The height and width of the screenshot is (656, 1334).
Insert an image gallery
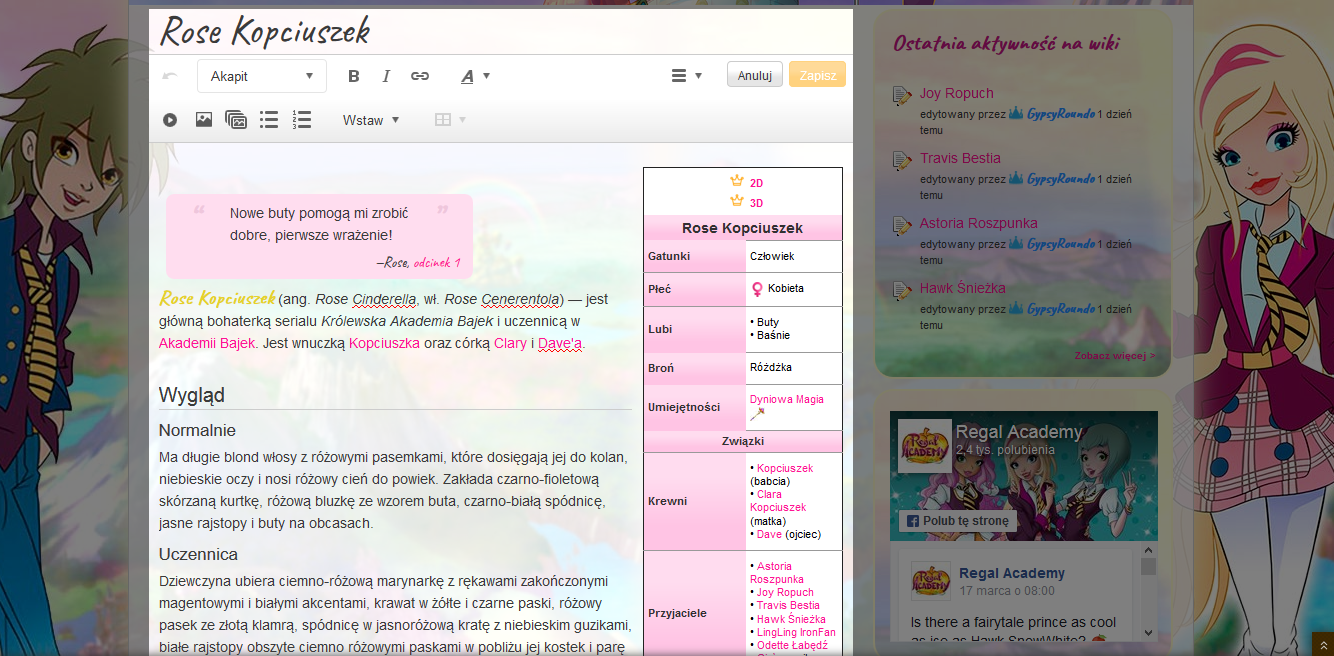tap(236, 120)
